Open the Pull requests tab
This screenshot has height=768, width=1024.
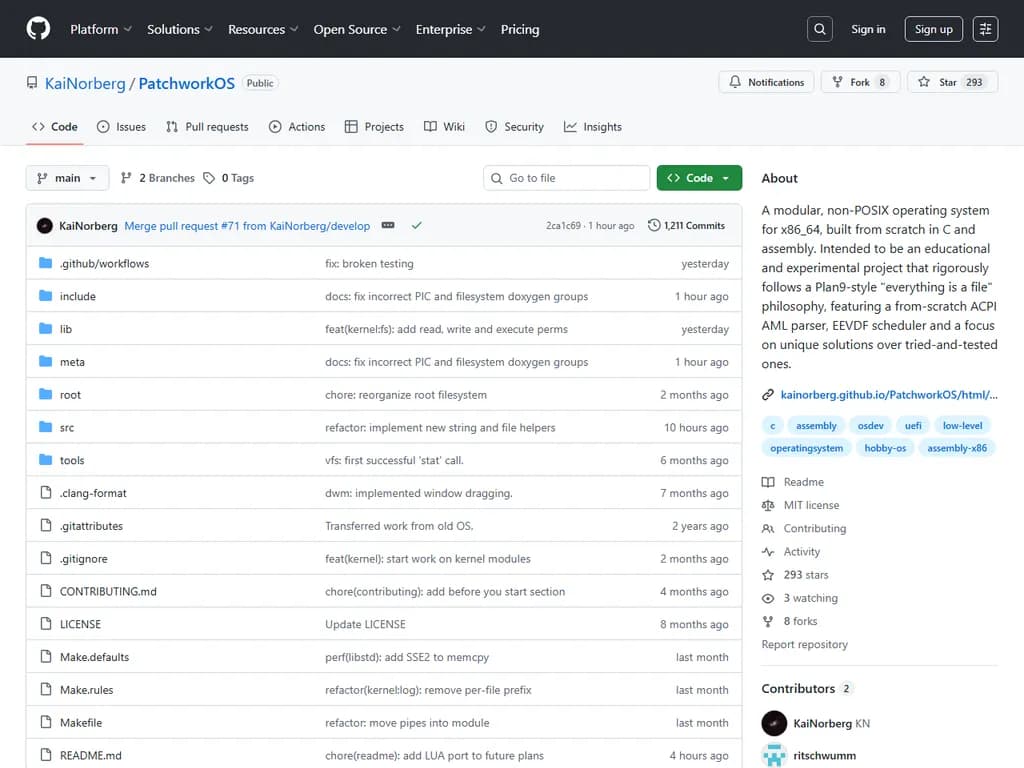coord(207,127)
